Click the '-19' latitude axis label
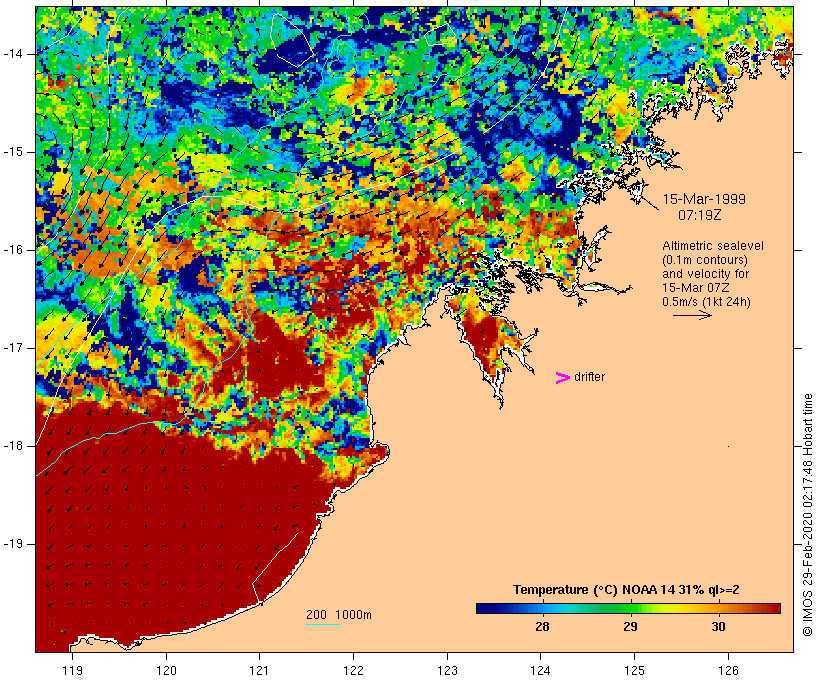Screen dimensions: 820x680 pyautogui.click(x=13, y=544)
